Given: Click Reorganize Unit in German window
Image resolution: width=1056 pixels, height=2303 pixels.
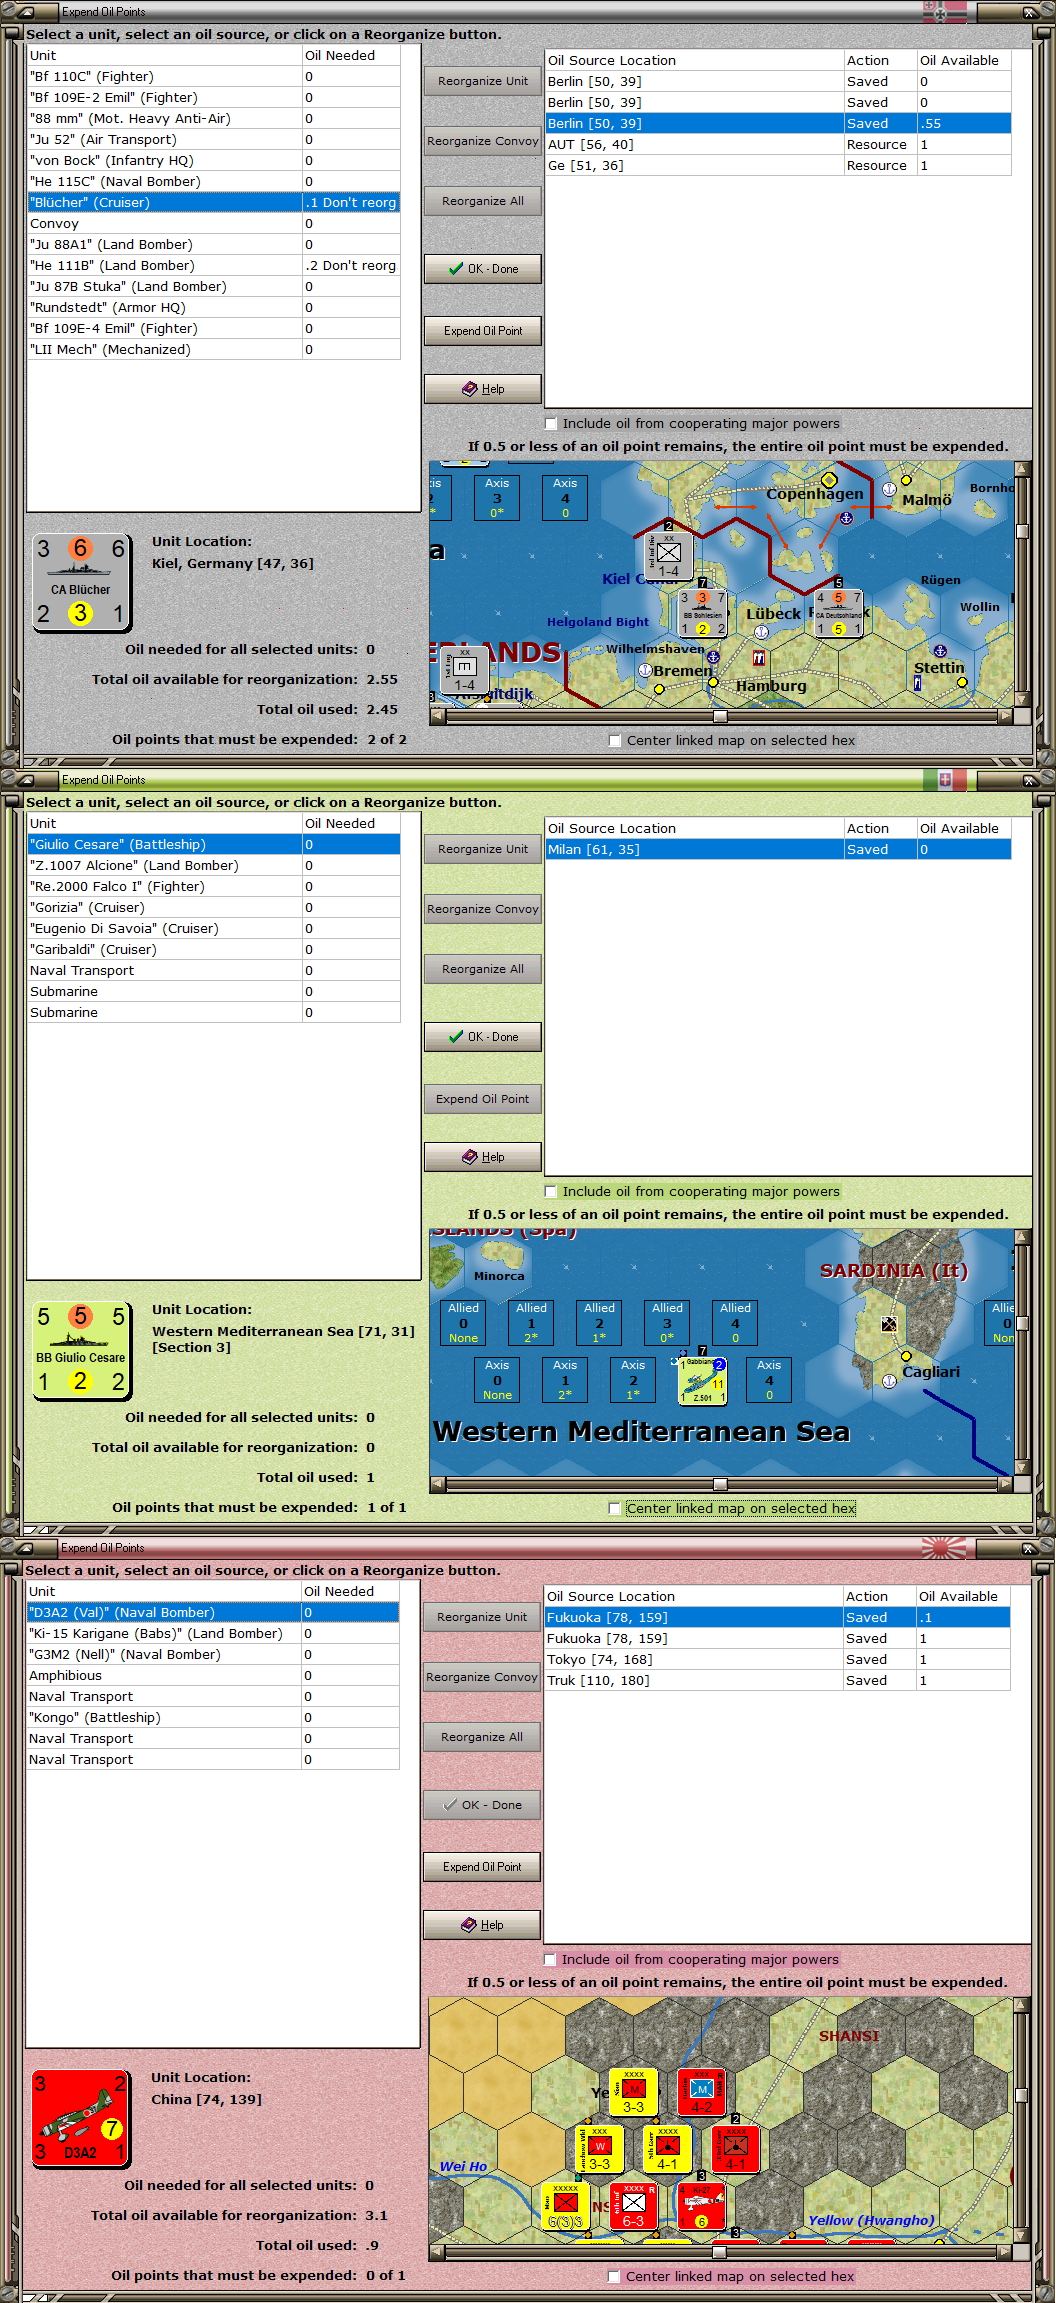Looking at the screenshot, I should tap(483, 81).
